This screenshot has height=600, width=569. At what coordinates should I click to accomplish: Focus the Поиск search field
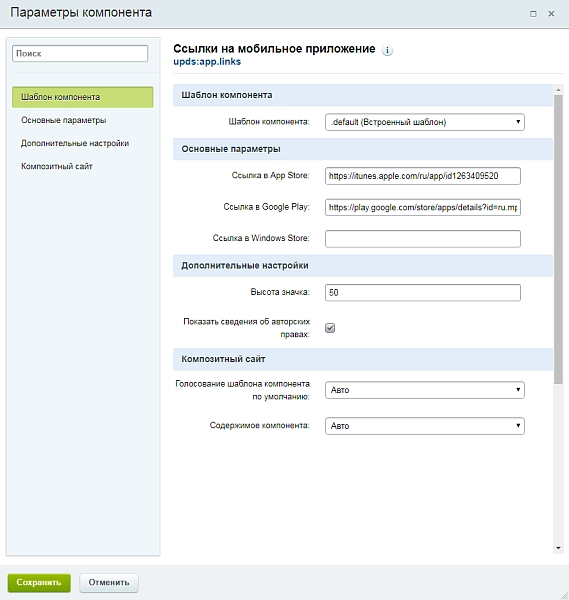click(80, 54)
